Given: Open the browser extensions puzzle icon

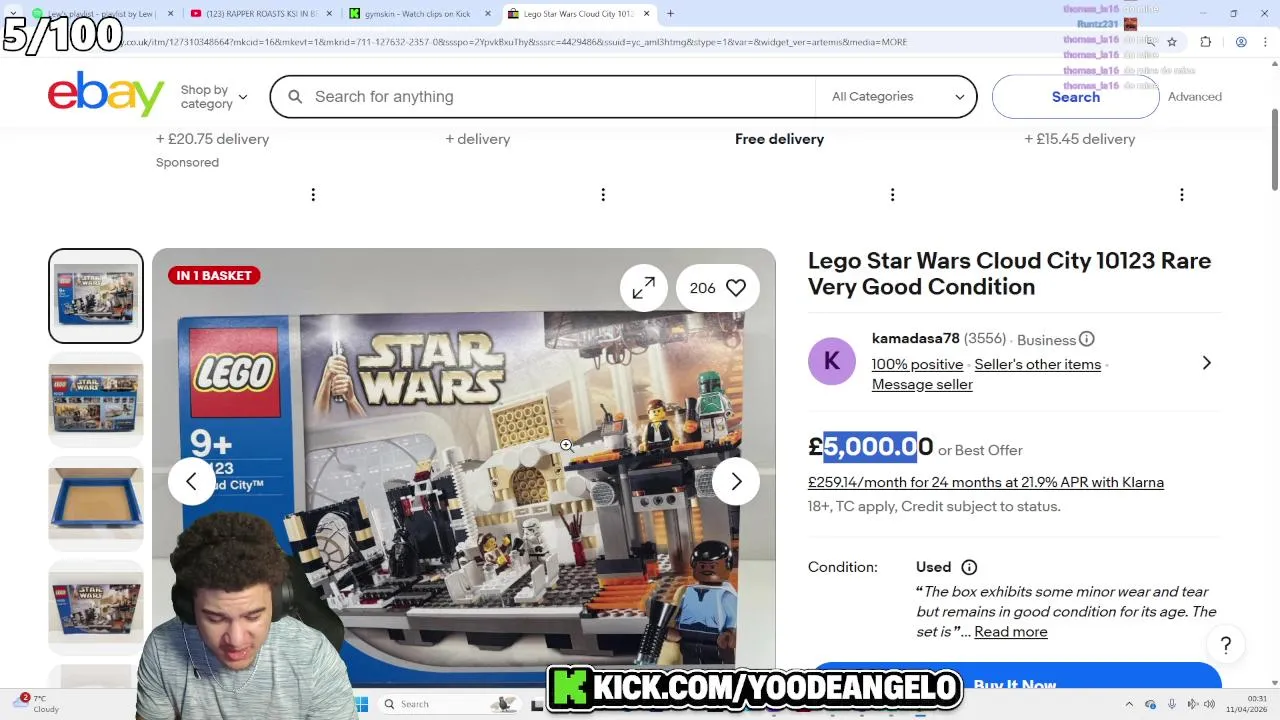Looking at the screenshot, I should (x=1205, y=42).
